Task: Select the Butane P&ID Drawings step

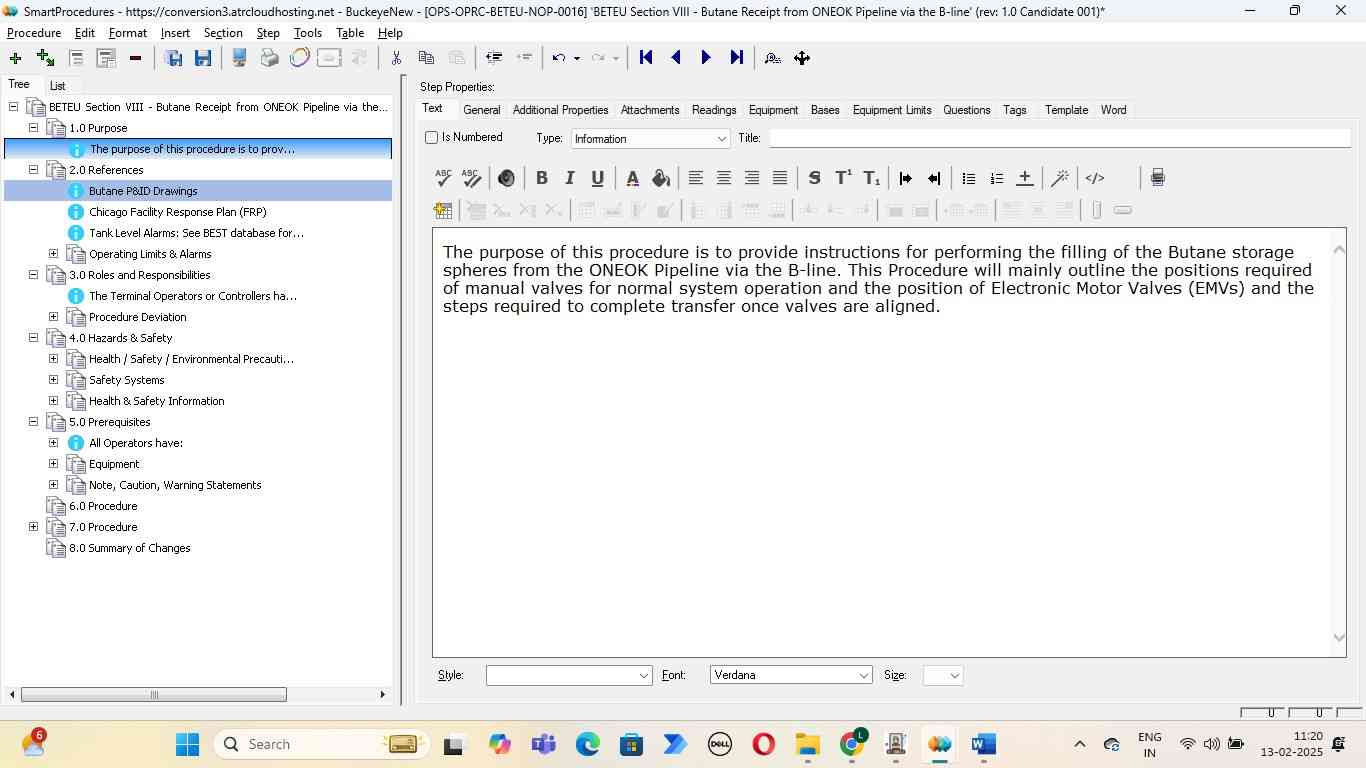Action: (x=143, y=191)
